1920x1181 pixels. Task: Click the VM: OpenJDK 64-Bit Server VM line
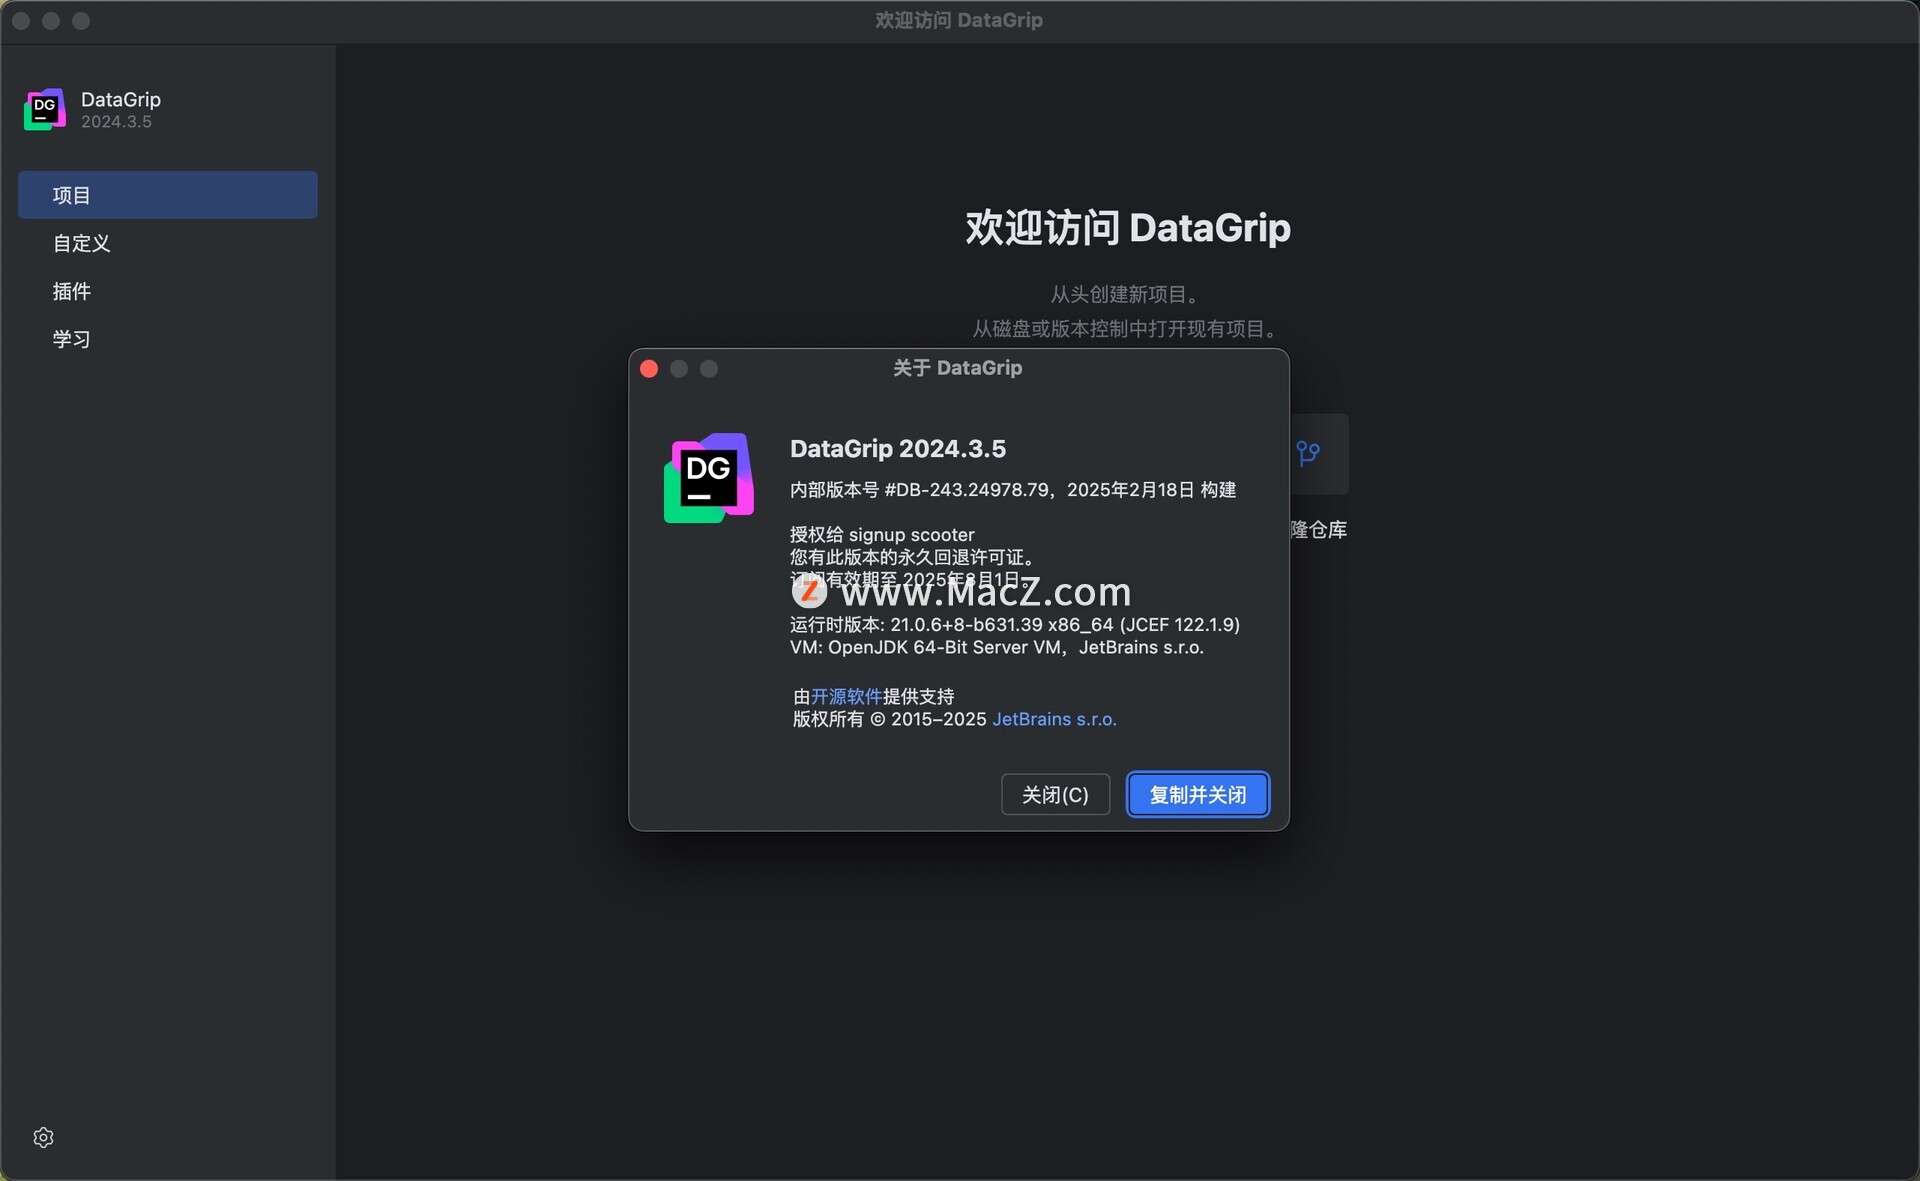point(997,647)
